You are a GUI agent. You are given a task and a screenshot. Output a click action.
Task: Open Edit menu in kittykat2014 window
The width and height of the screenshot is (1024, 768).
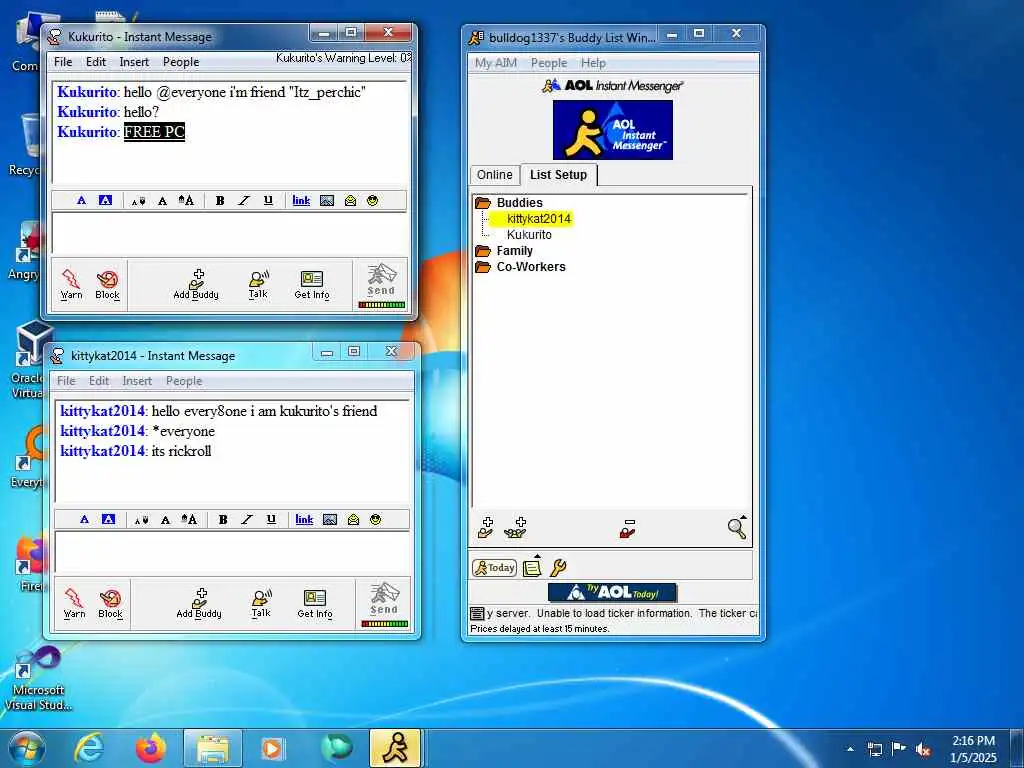pos(99,381)
